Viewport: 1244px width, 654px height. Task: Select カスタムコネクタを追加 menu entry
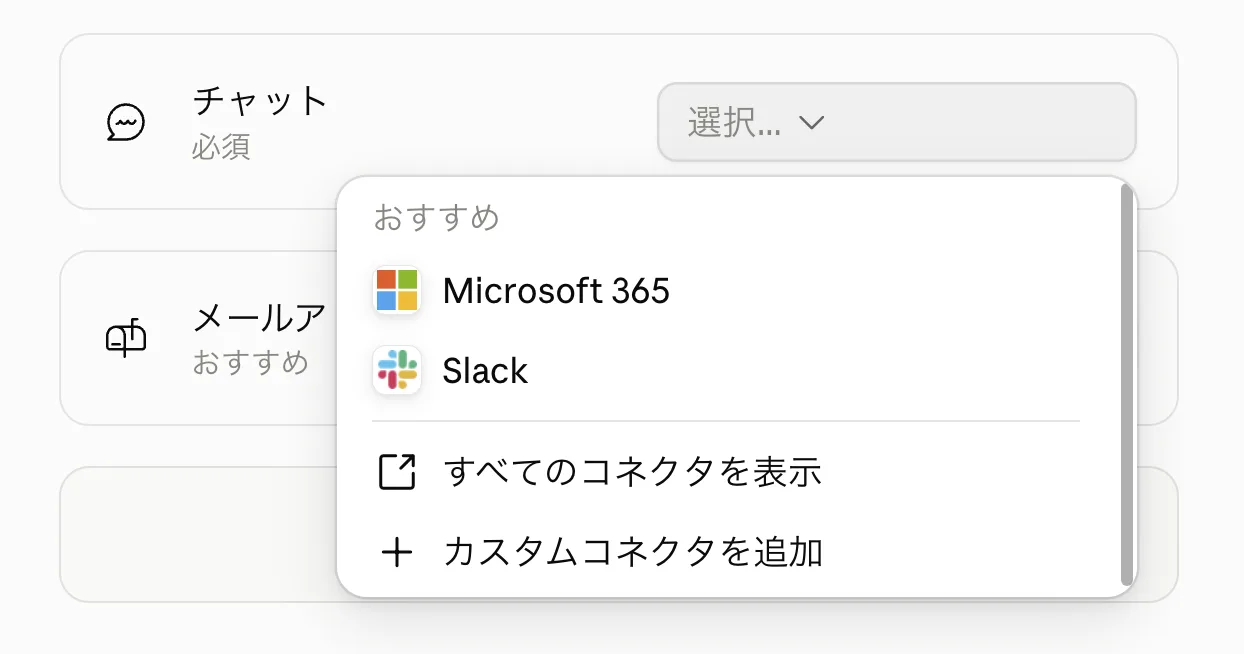pyautogui.click(x=726, y=552)
